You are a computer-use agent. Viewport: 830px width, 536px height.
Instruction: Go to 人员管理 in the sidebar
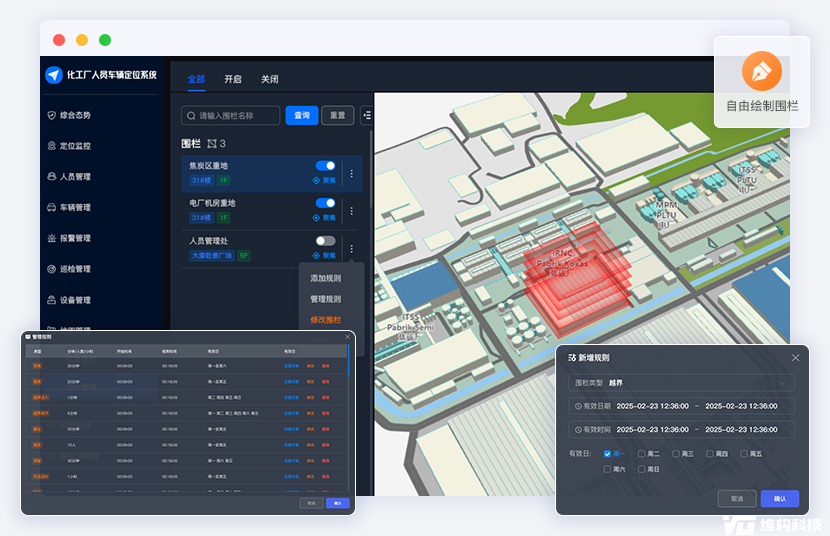coord(74,177)
